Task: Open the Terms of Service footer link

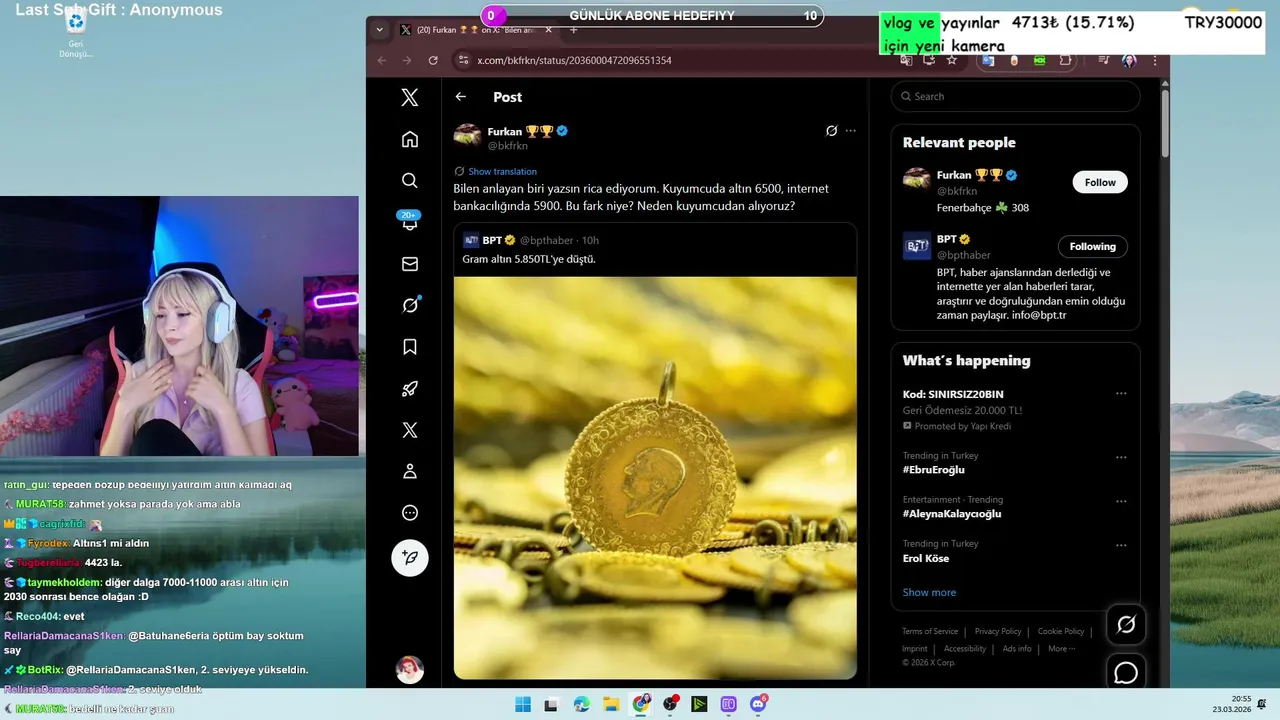Action: pyautogui.click(x=930, y=631)
